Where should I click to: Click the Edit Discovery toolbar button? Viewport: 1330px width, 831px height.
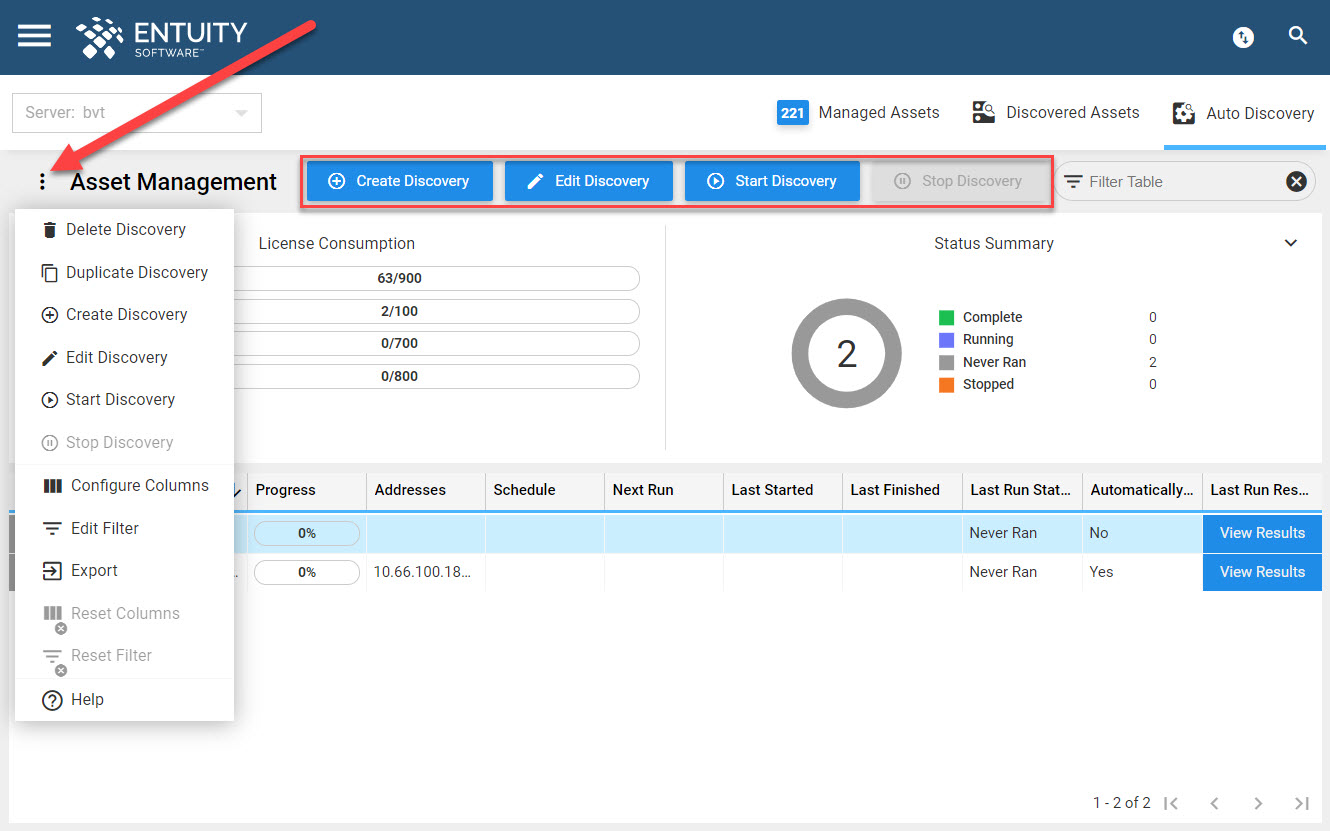coord(588,181)
